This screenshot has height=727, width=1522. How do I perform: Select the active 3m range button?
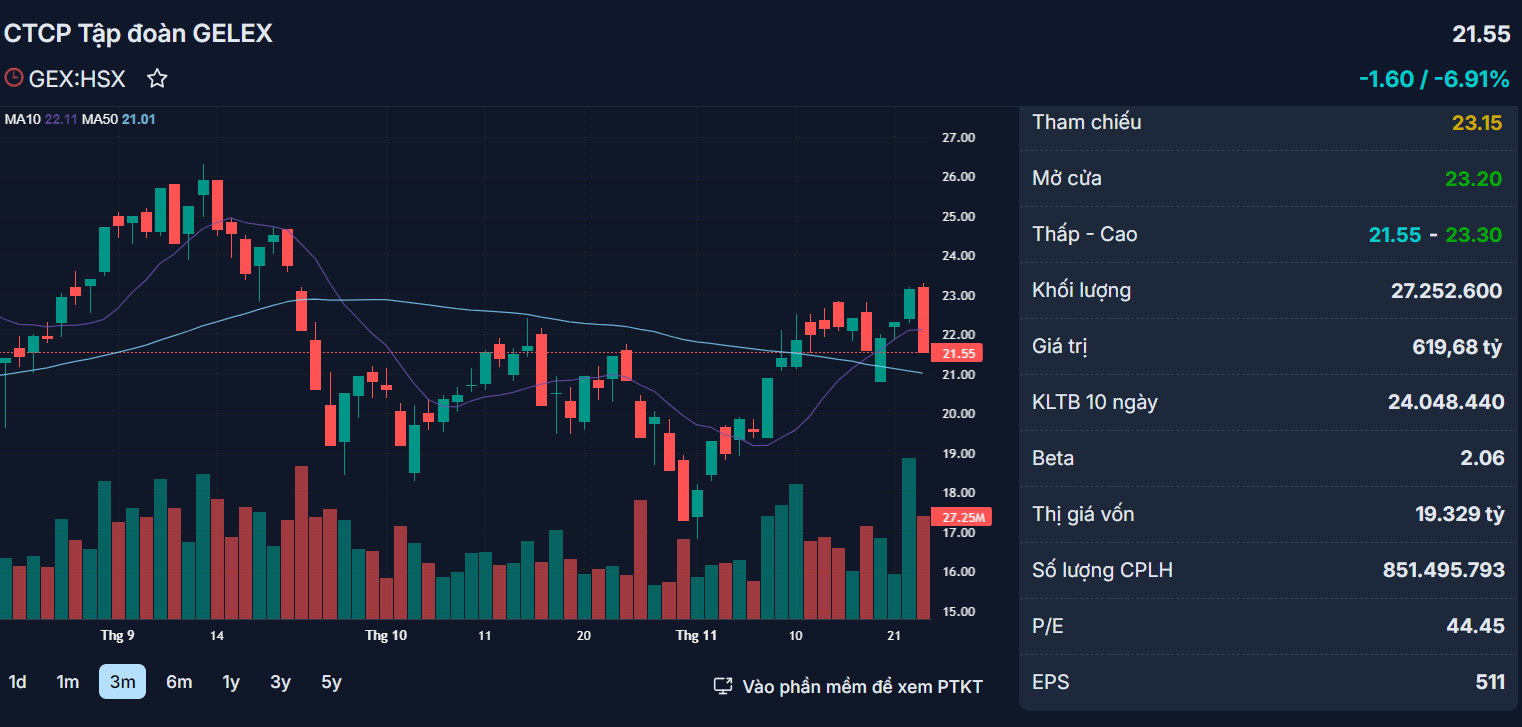click(122, 682)
